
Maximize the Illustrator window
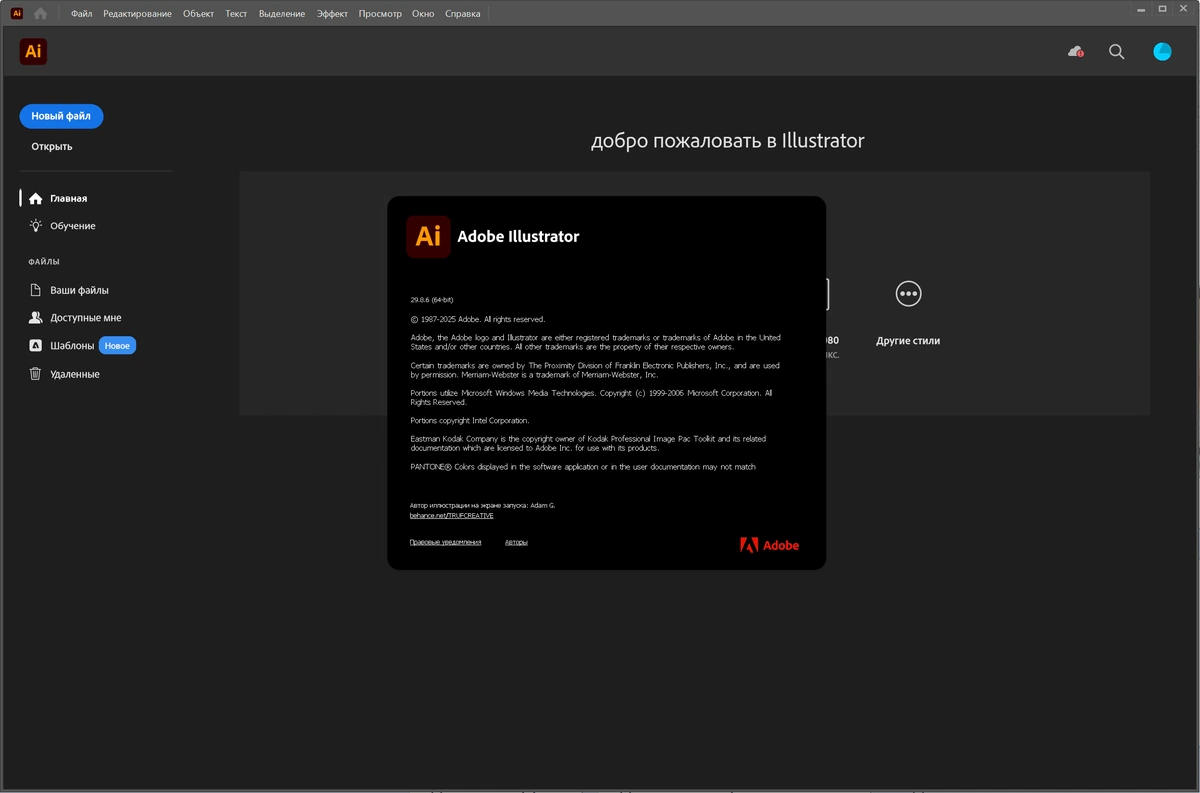click(1162, 9)
